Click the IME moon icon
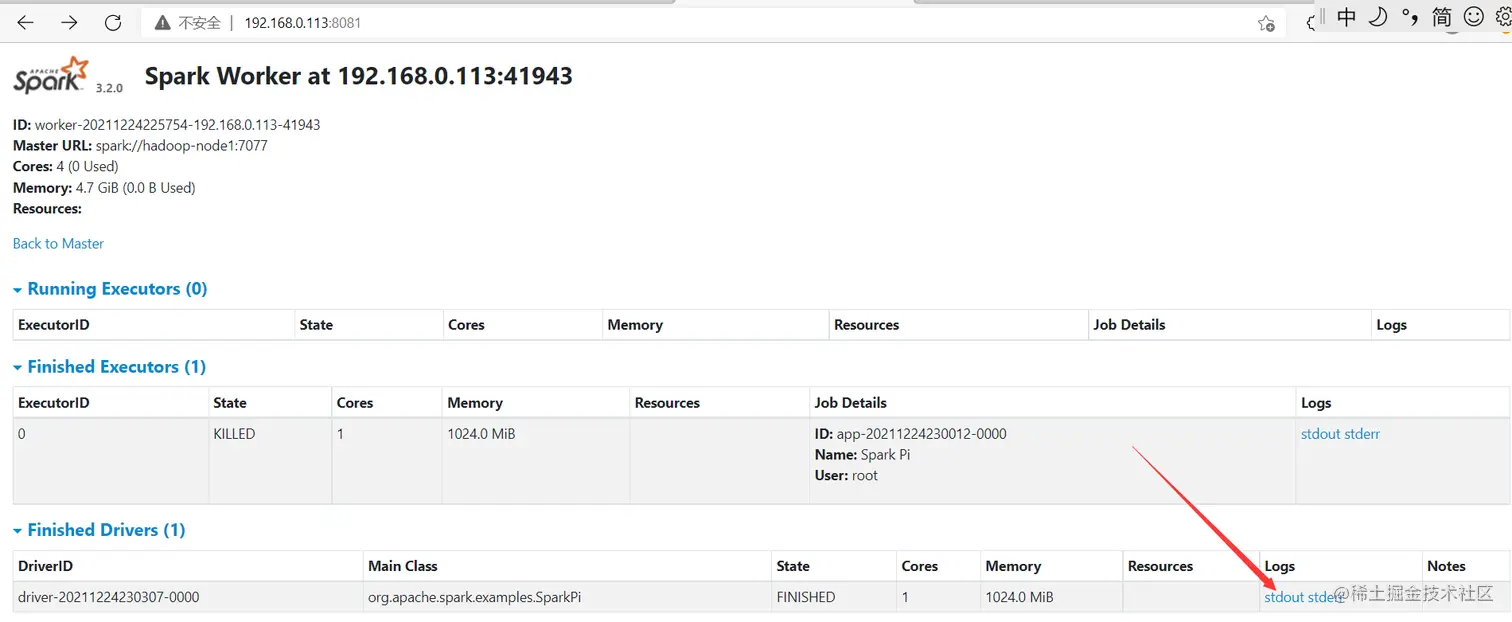The image size is (1512, 622). pos(1378,16)
